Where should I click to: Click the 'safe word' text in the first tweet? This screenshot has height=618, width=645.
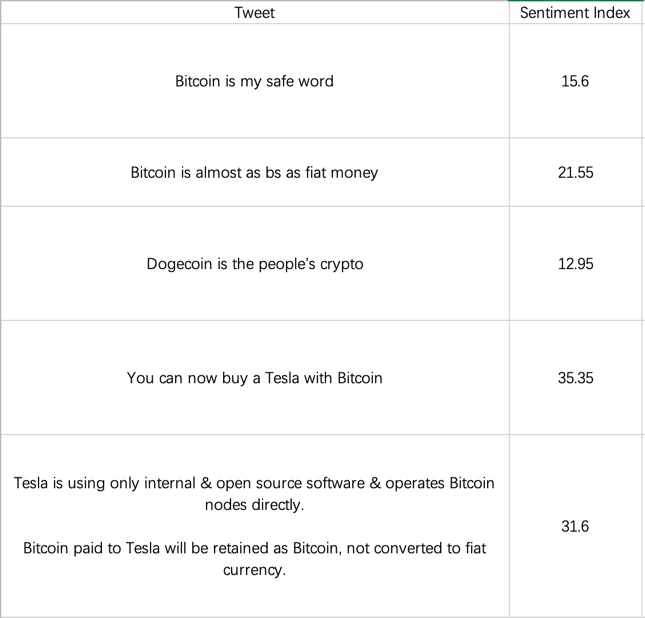click(300, 81)
